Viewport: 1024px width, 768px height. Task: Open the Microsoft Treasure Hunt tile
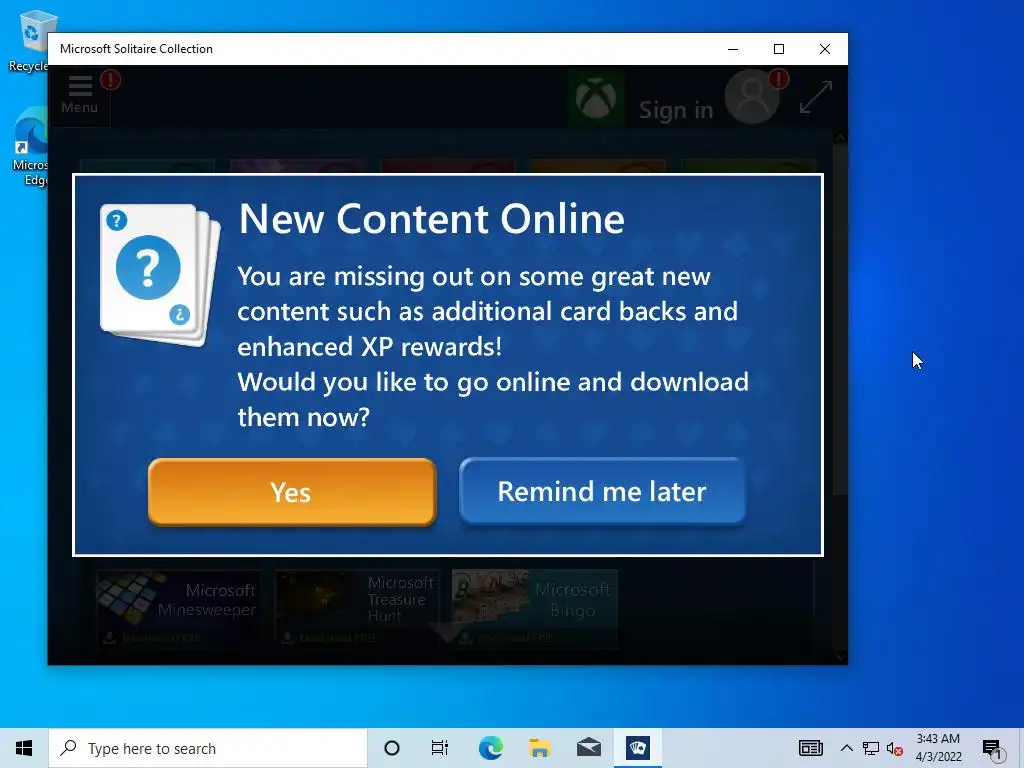point(356,609)
